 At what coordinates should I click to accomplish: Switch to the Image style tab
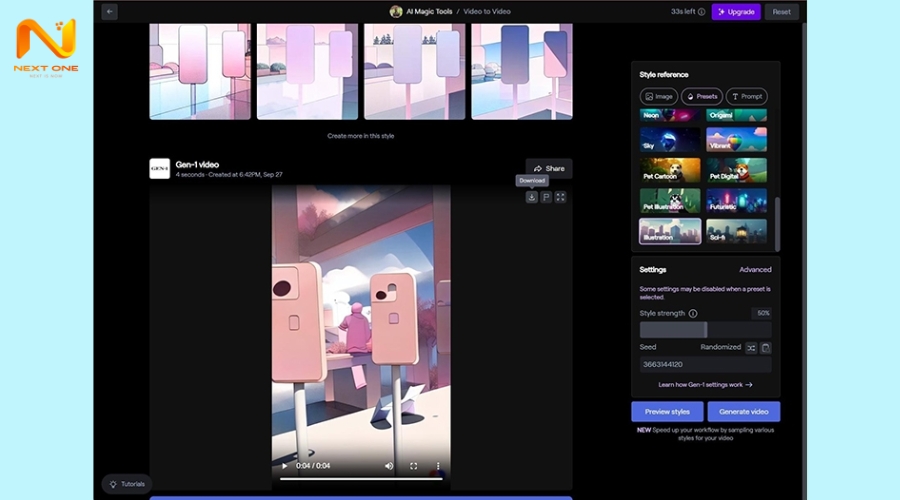(x=658, y=96)
